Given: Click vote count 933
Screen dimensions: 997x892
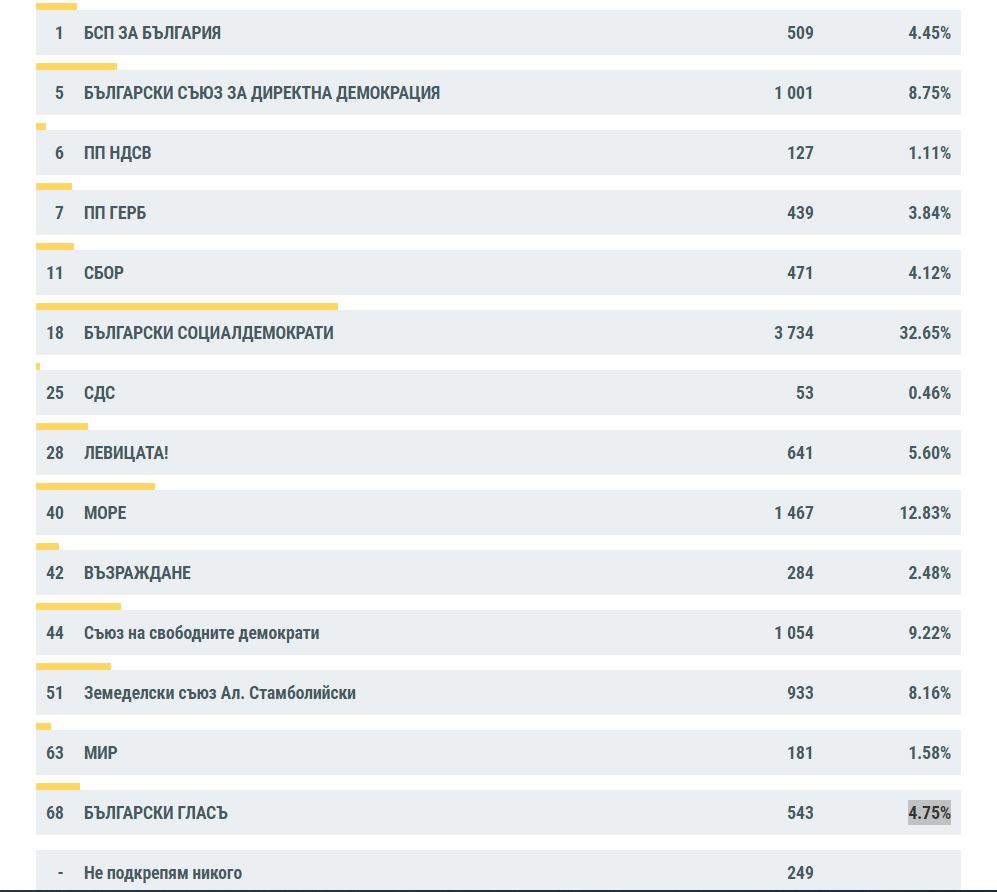Looking at the screenshot, I should click(x=800, y=692).
